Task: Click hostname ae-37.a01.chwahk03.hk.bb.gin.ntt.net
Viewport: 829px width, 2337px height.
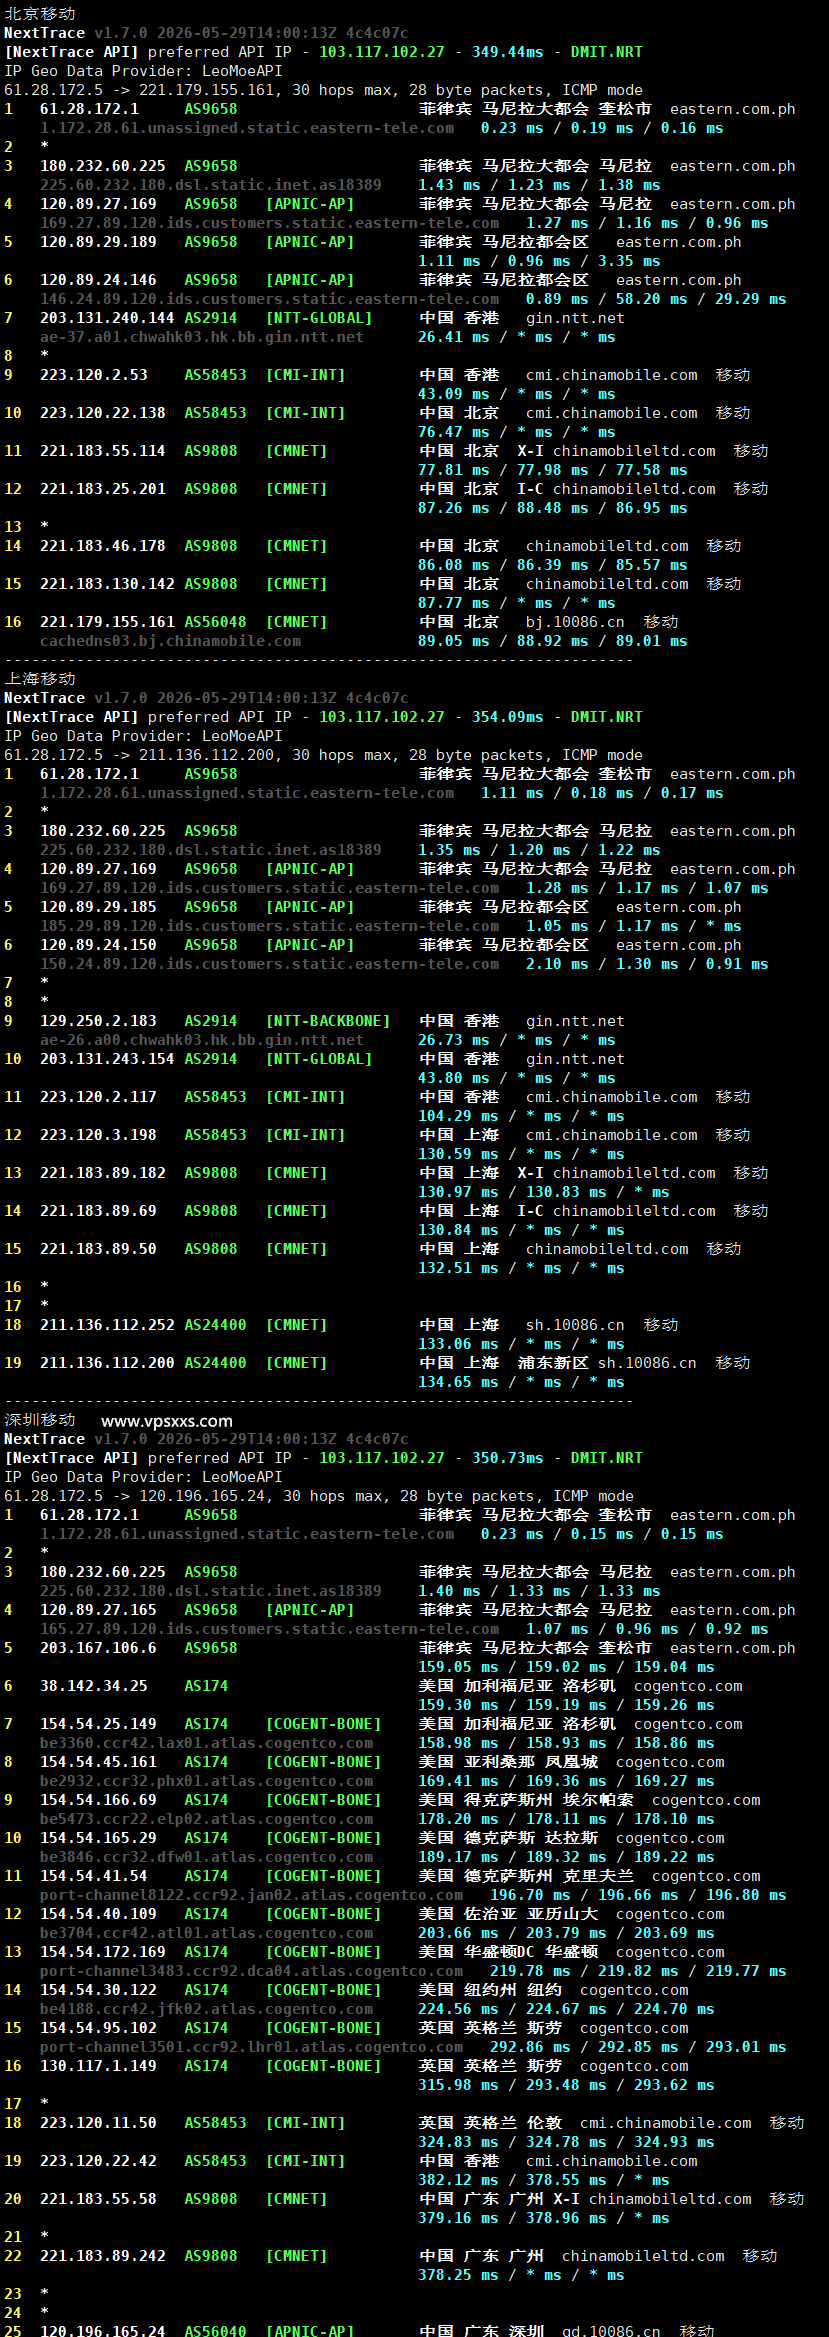Action: pyautogui.click(x=202, y=337)
